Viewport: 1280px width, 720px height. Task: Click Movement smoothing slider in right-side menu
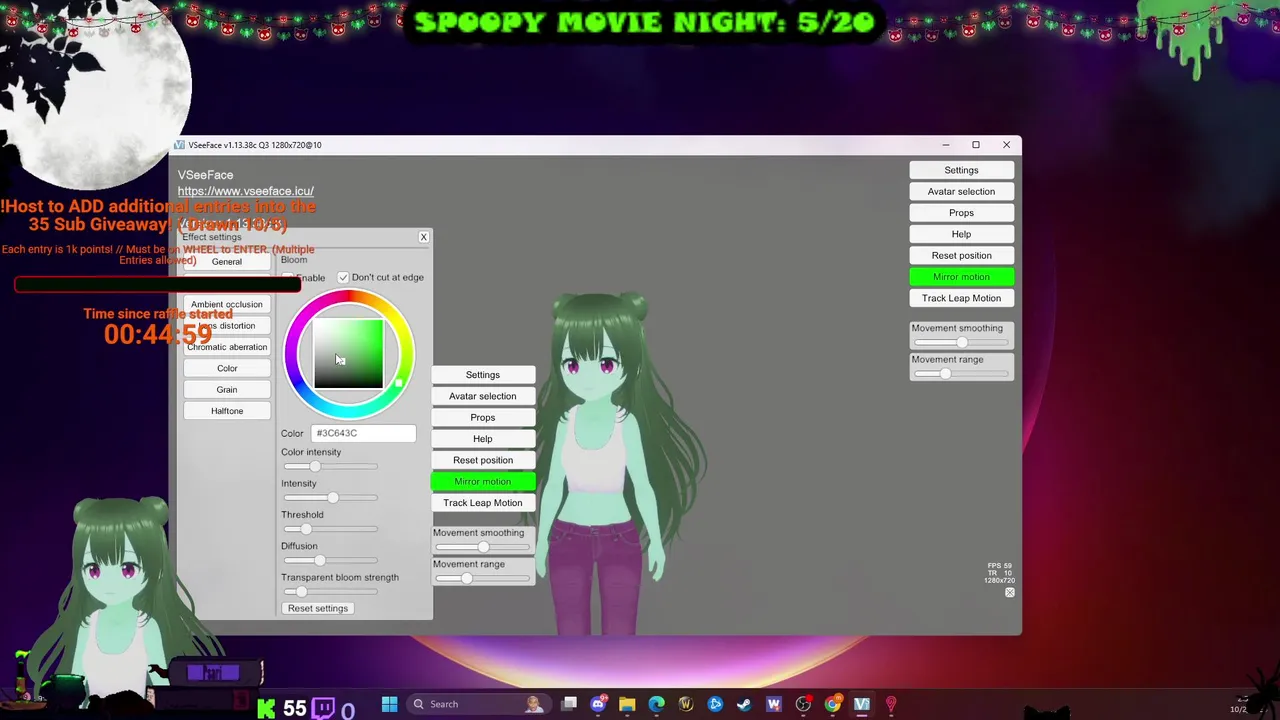pos(960,343)
